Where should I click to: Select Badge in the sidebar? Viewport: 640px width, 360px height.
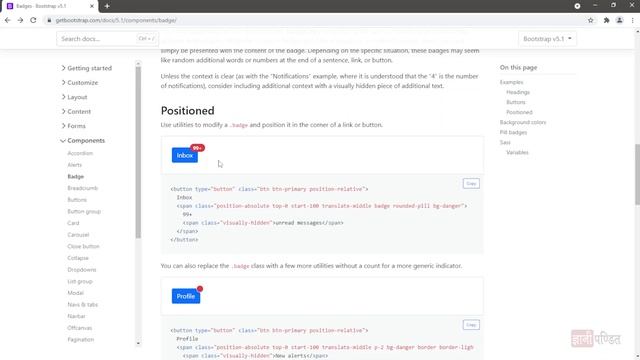(x=76, y=176)
